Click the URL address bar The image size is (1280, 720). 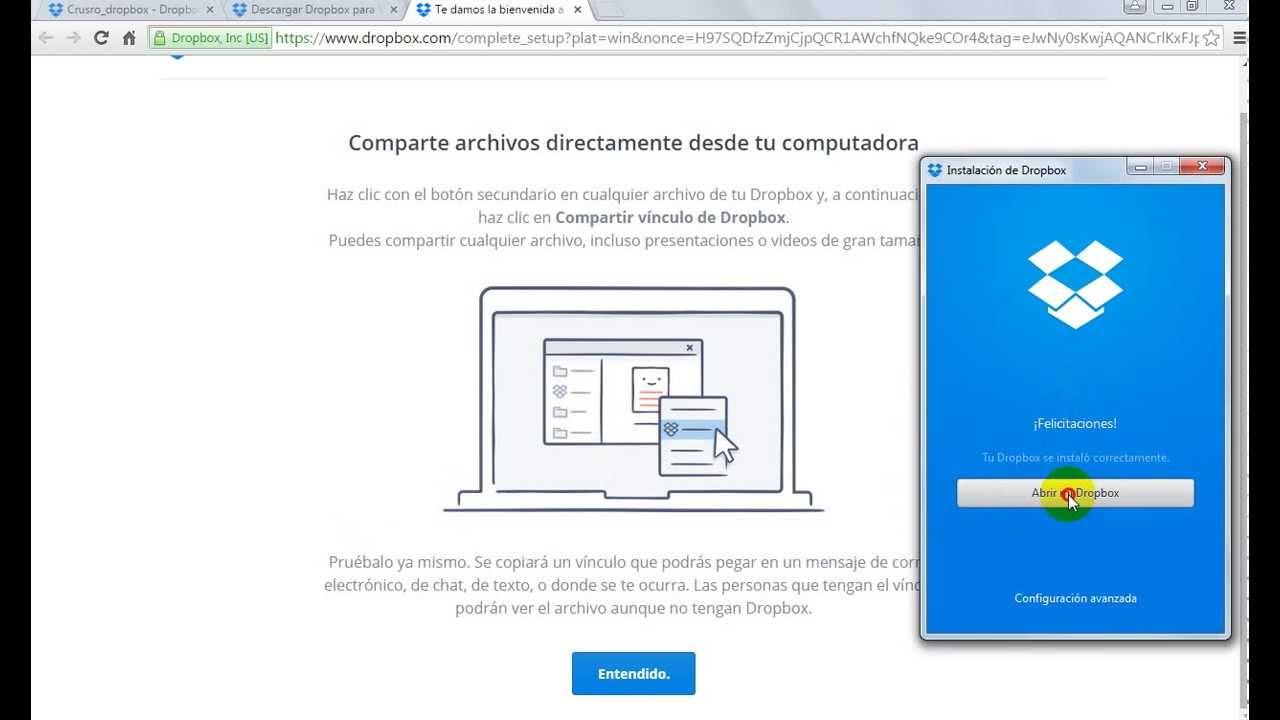pos(736,38)
